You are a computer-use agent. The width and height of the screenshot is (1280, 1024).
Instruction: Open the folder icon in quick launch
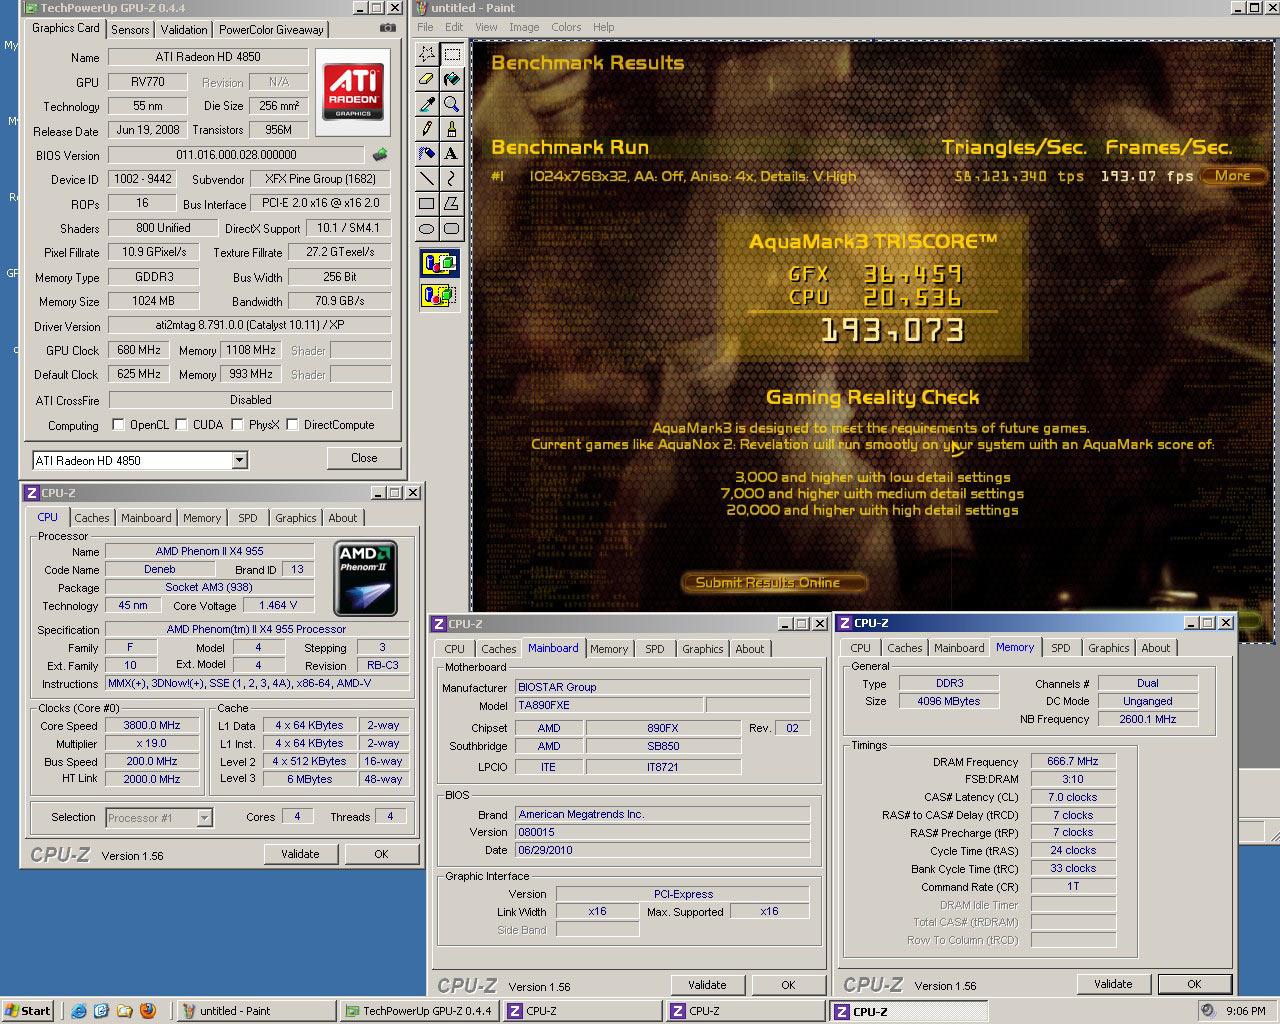coord(124,1011)
